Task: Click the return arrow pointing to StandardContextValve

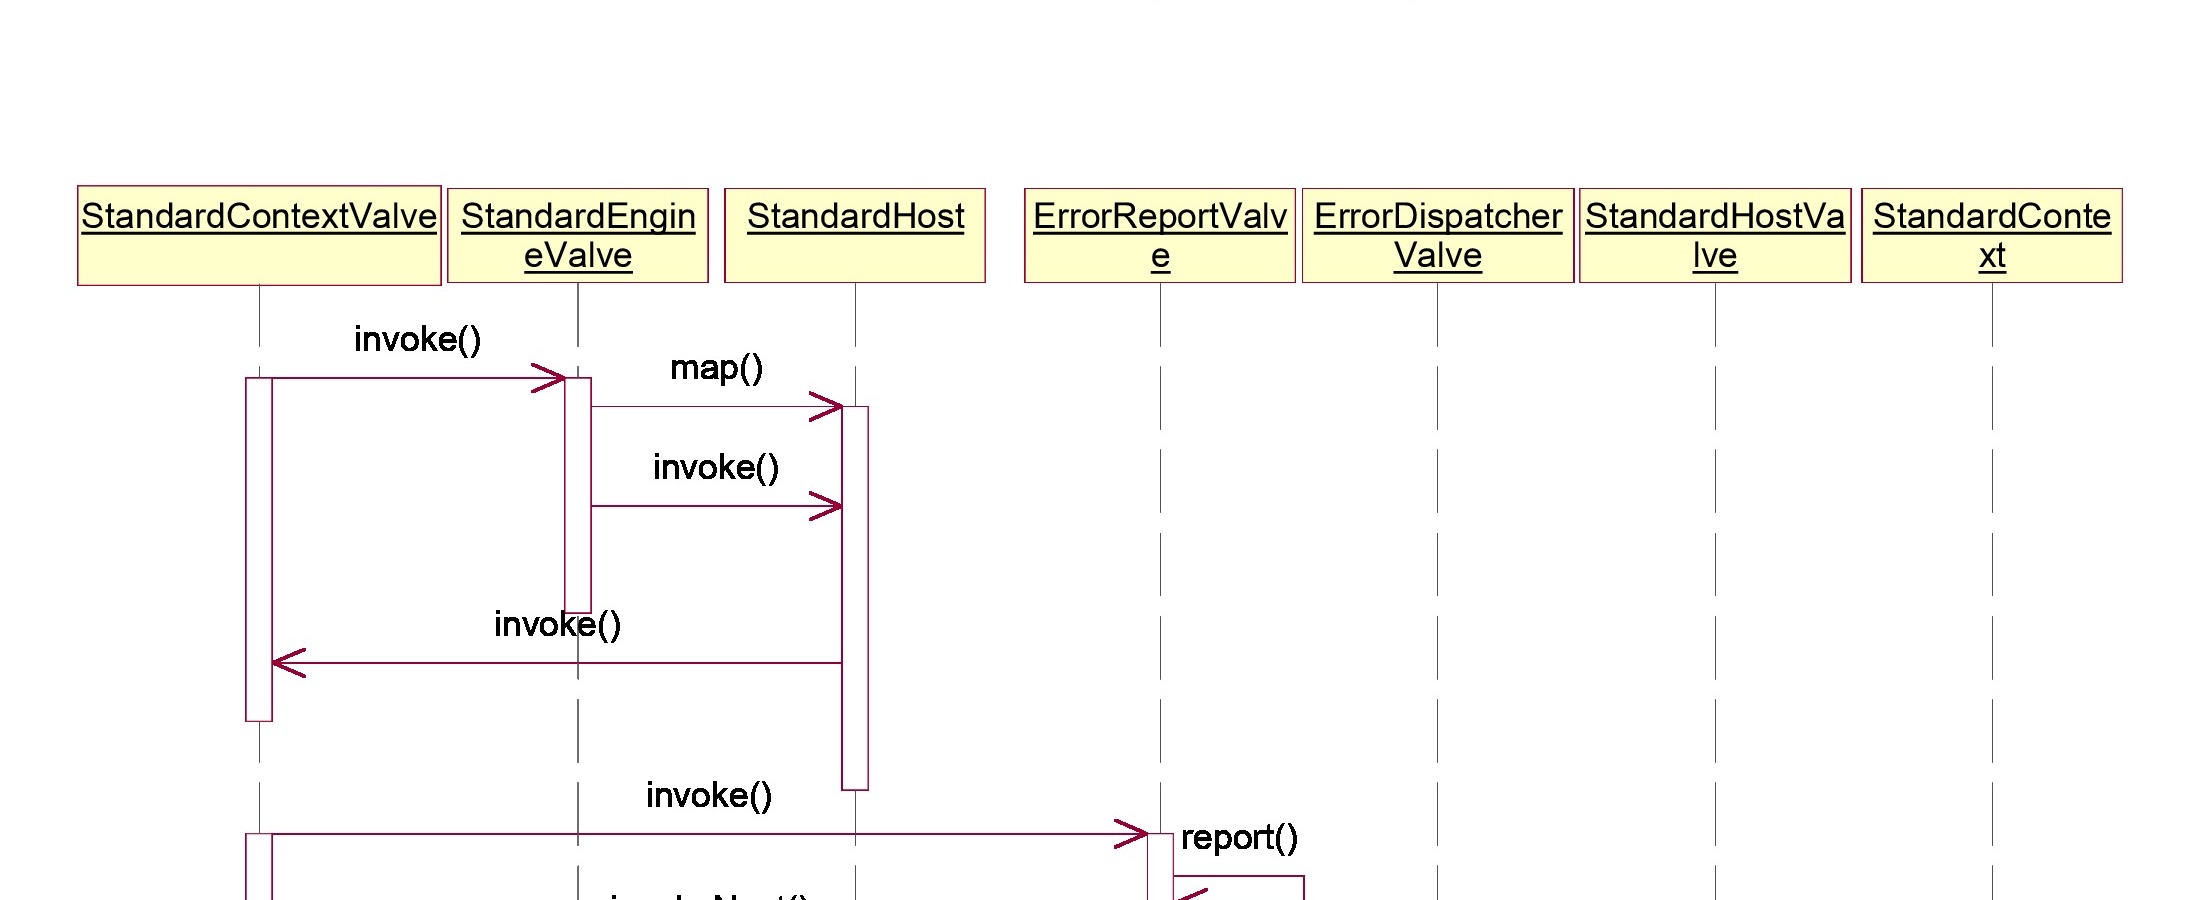Action: tap(557, 663)
